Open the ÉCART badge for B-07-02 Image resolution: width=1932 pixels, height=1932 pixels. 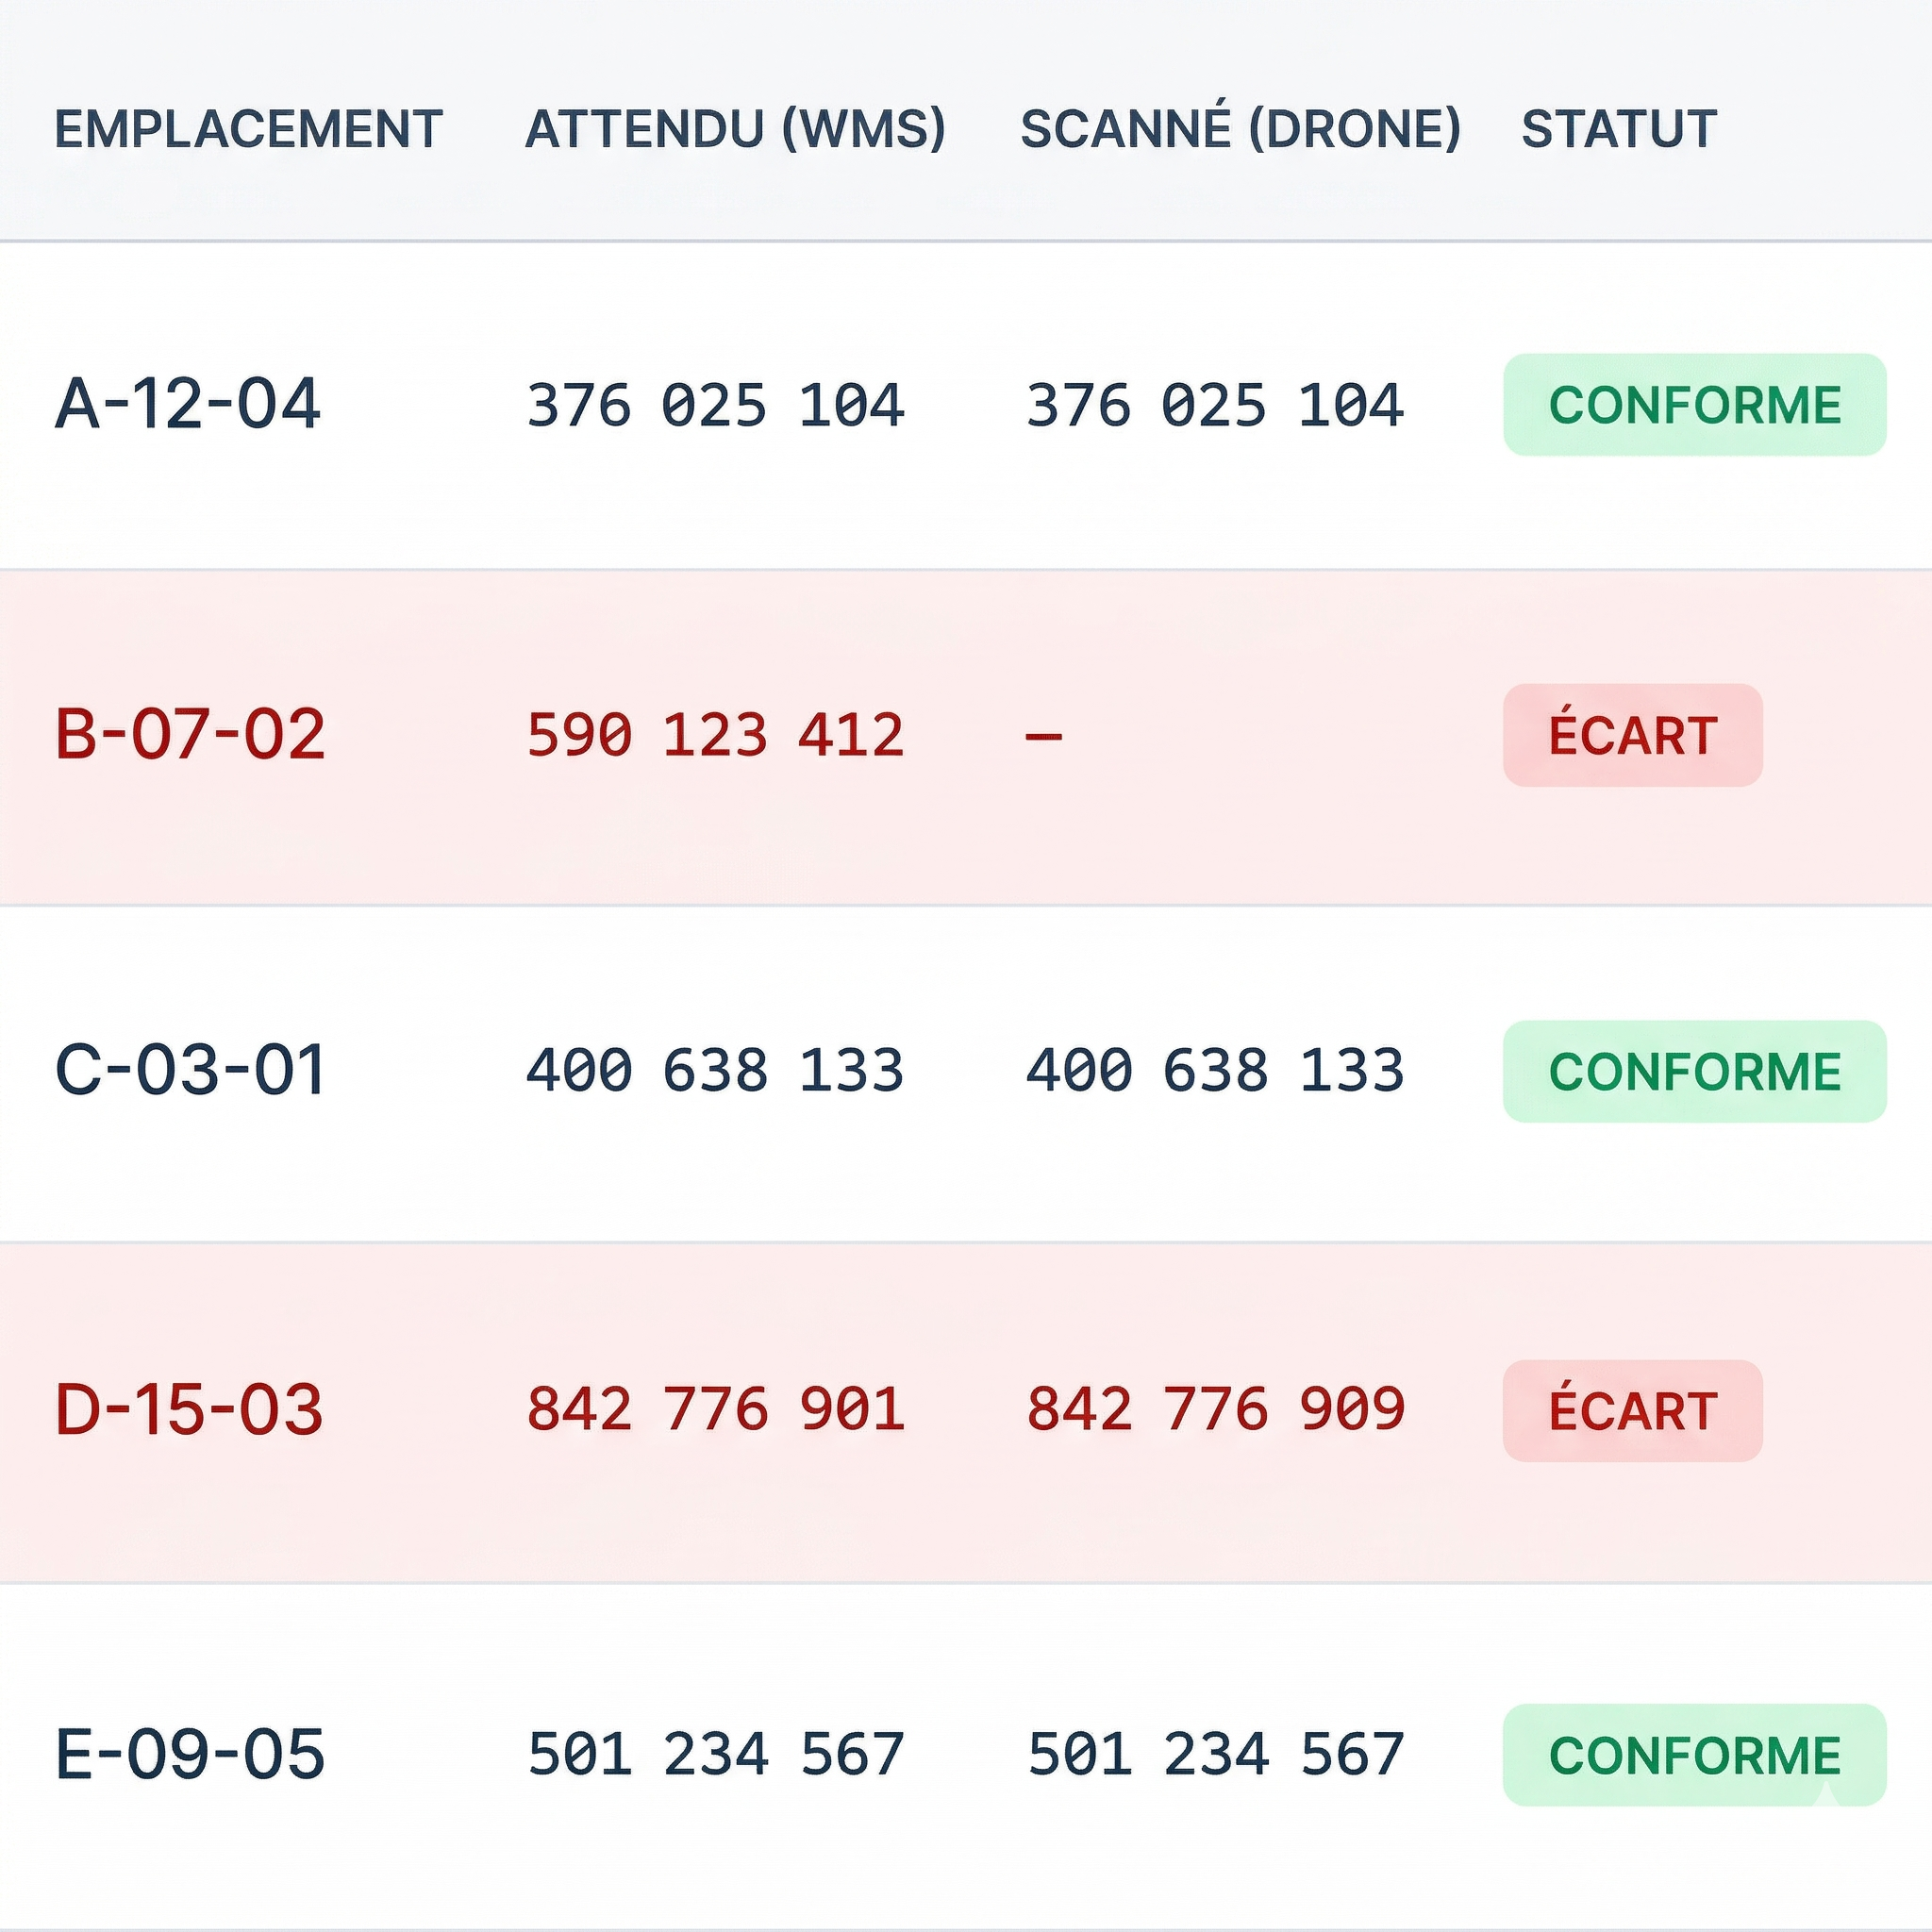[1632, 735]
